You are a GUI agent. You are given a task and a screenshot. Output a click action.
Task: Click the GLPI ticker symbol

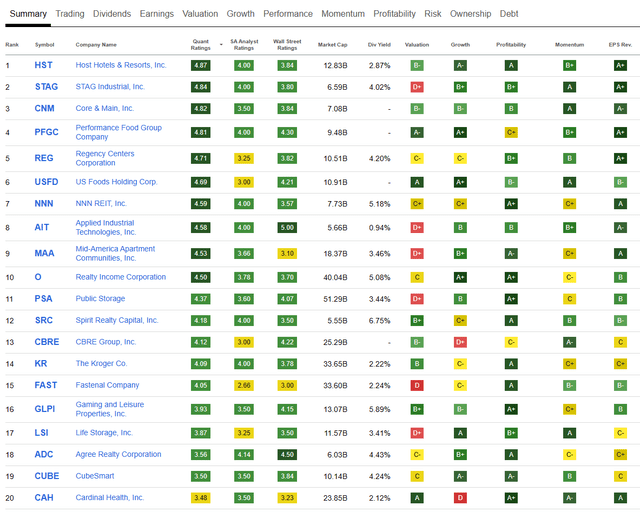45,409
